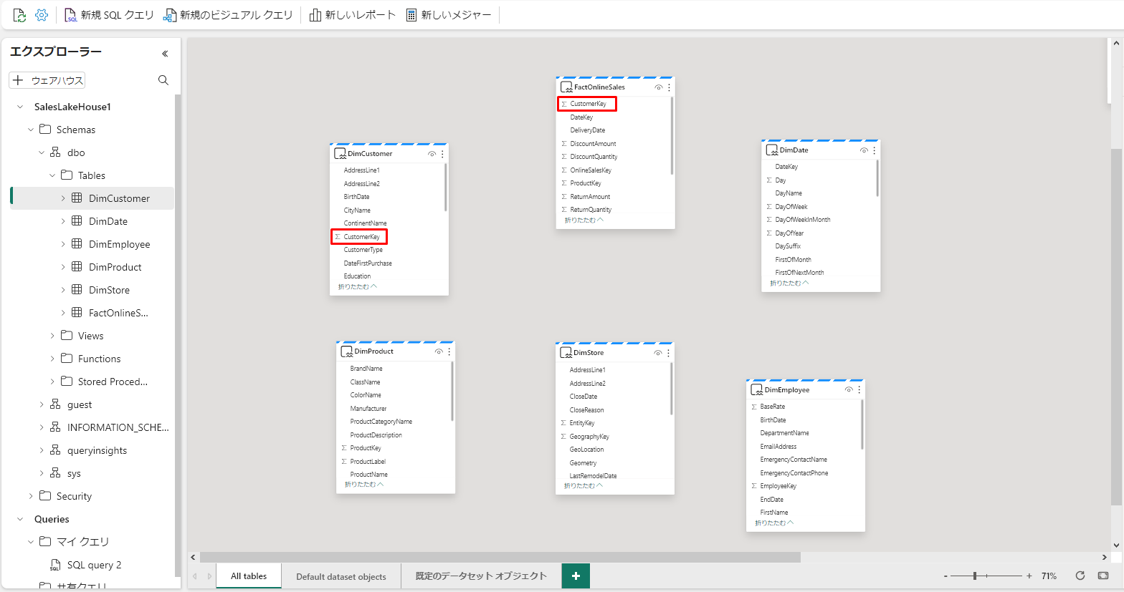Click the search icon in the Explorer panel
1124x592 pixels.
[163, 80]
